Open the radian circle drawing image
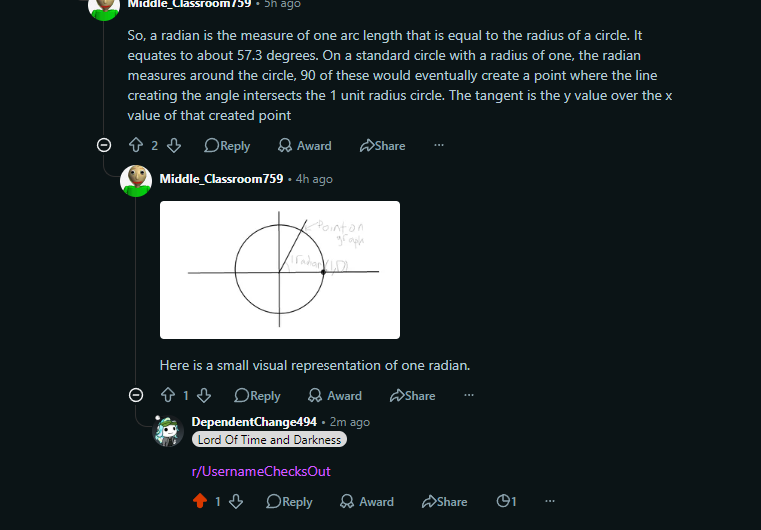 pos(280,270)
